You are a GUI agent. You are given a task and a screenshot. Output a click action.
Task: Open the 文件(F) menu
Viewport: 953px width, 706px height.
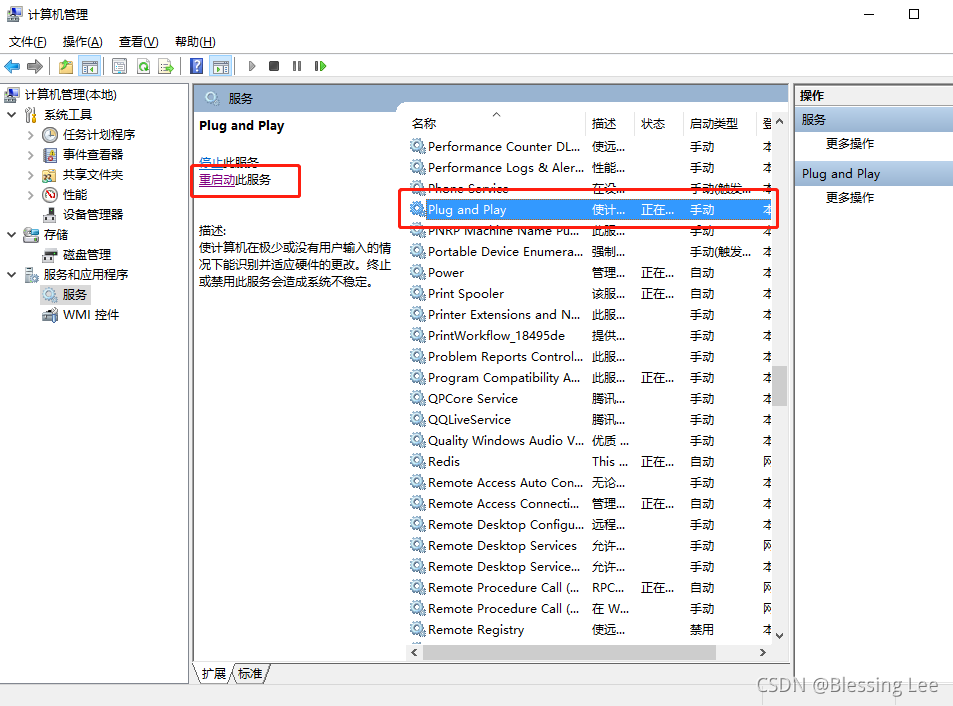click(27, 41)
